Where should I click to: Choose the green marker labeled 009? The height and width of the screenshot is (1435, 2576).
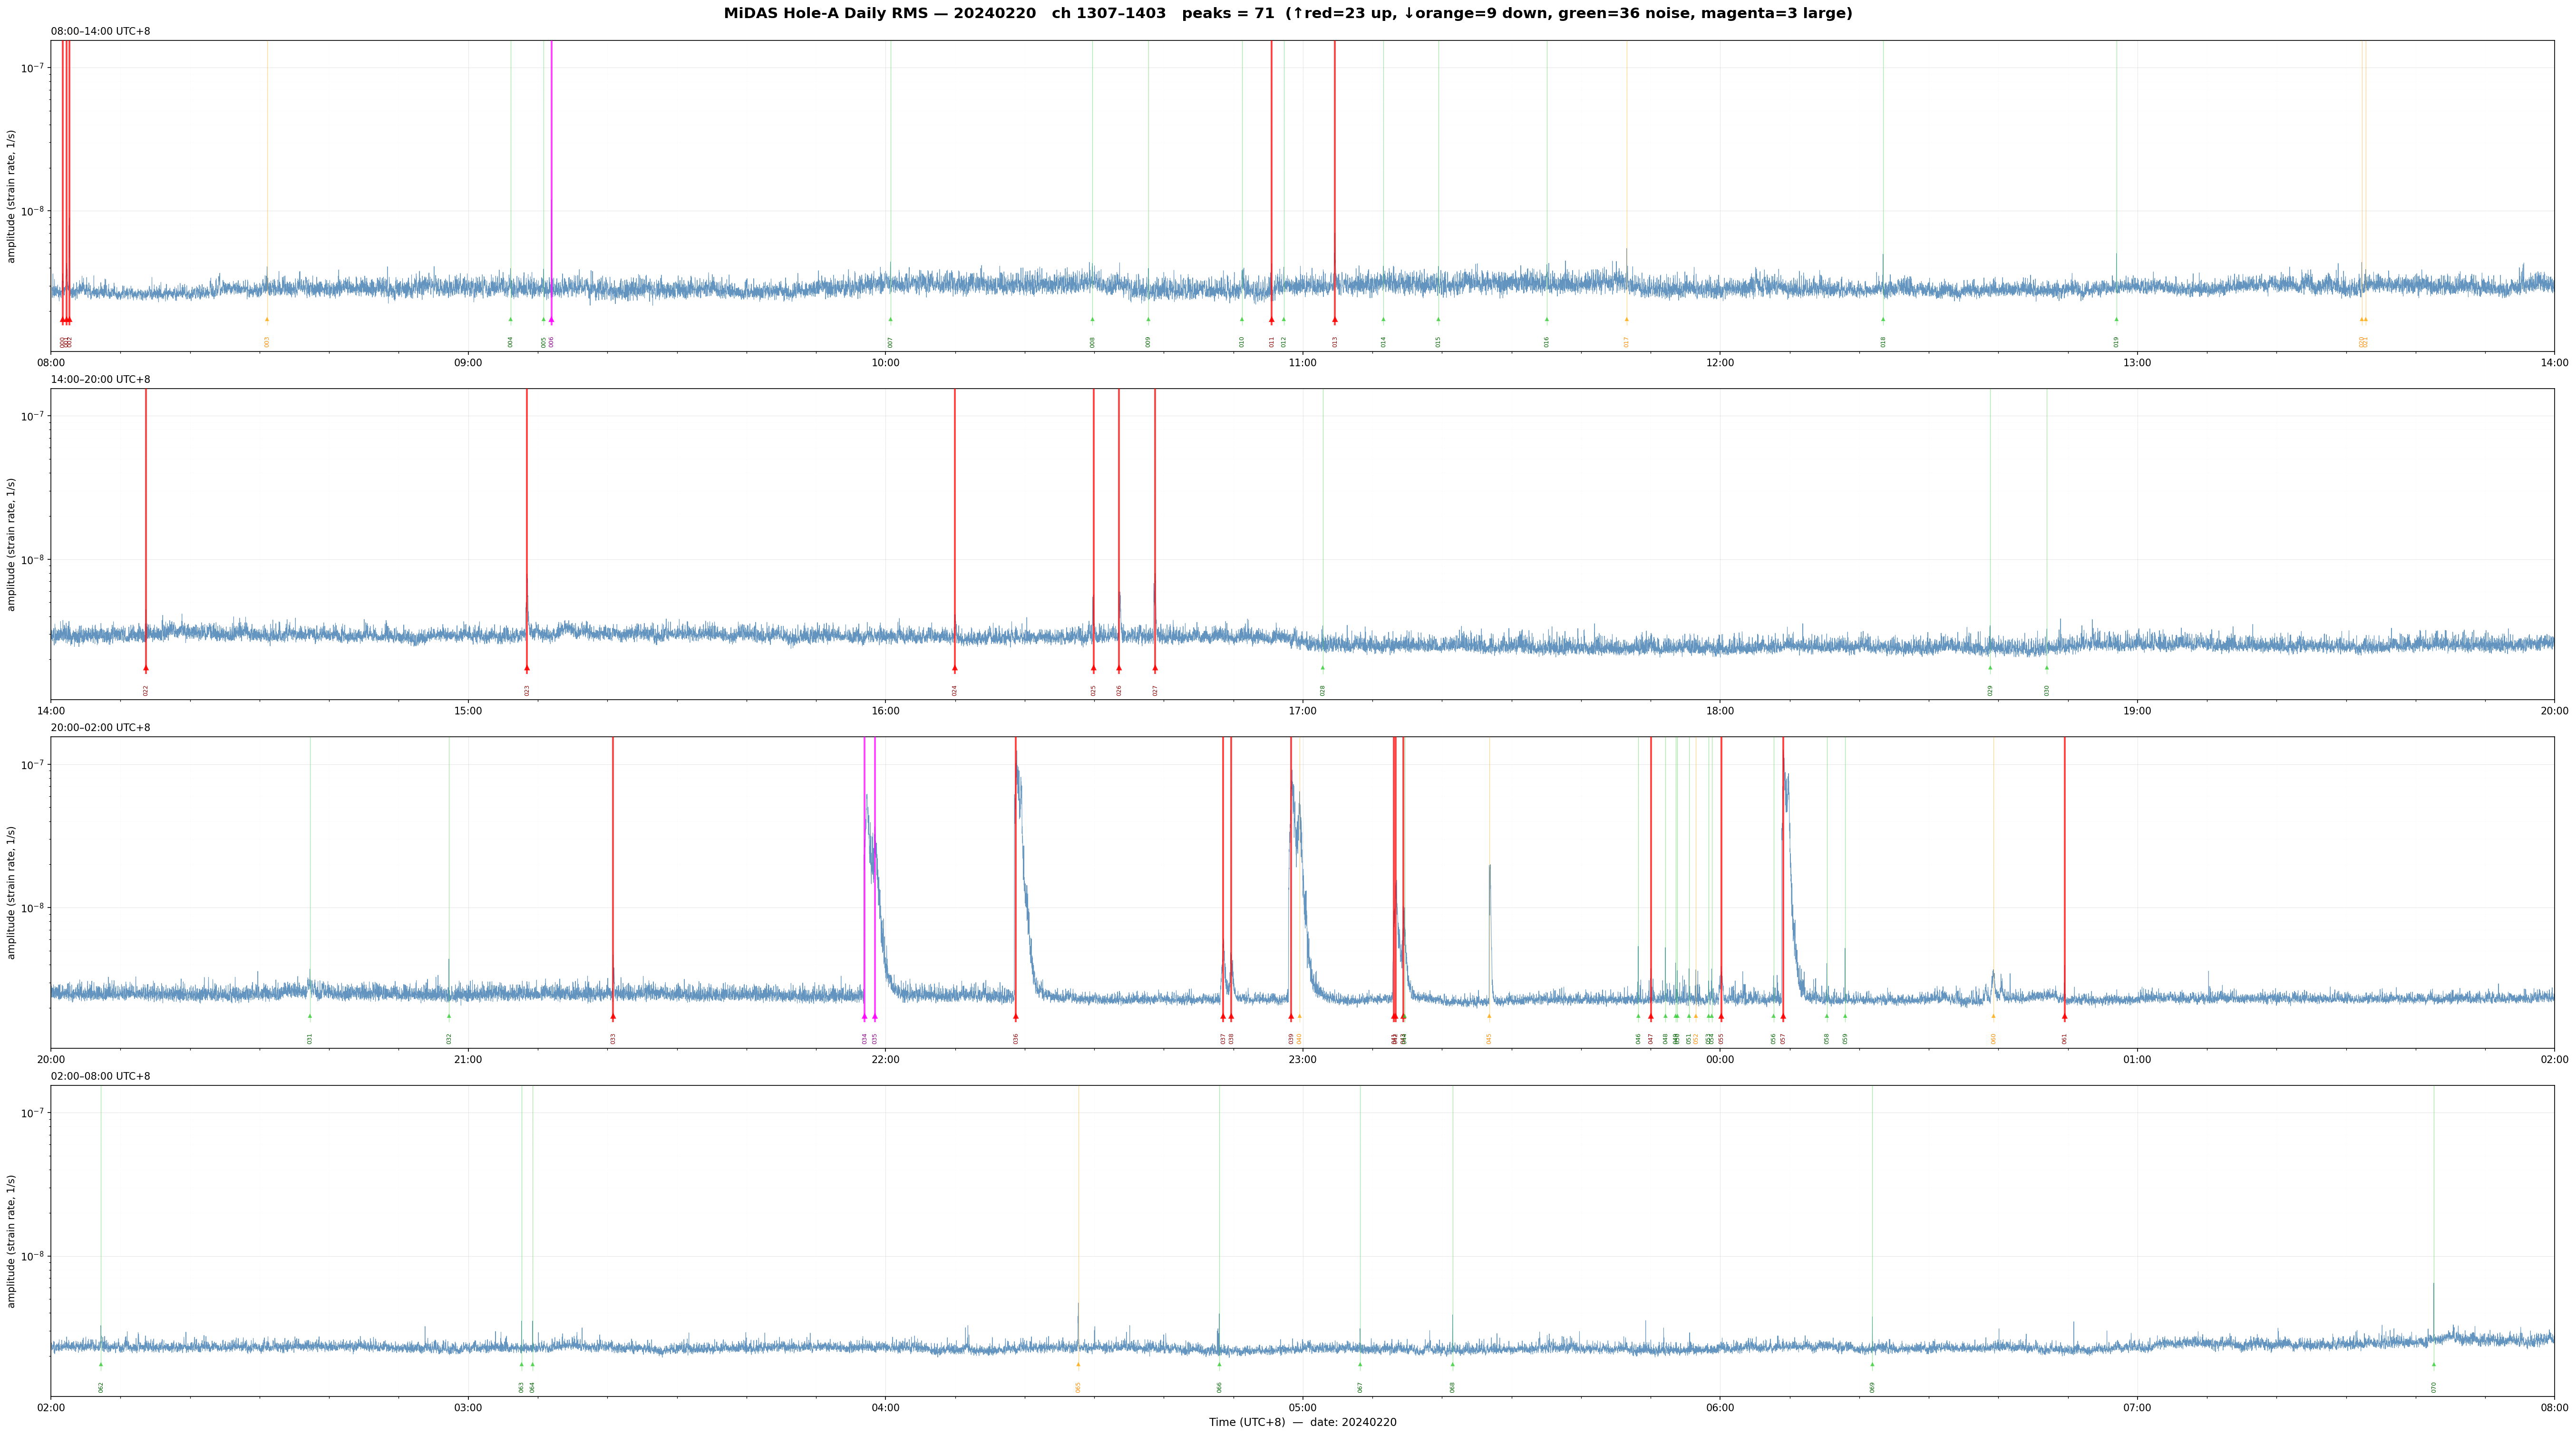coord(1148,320)
